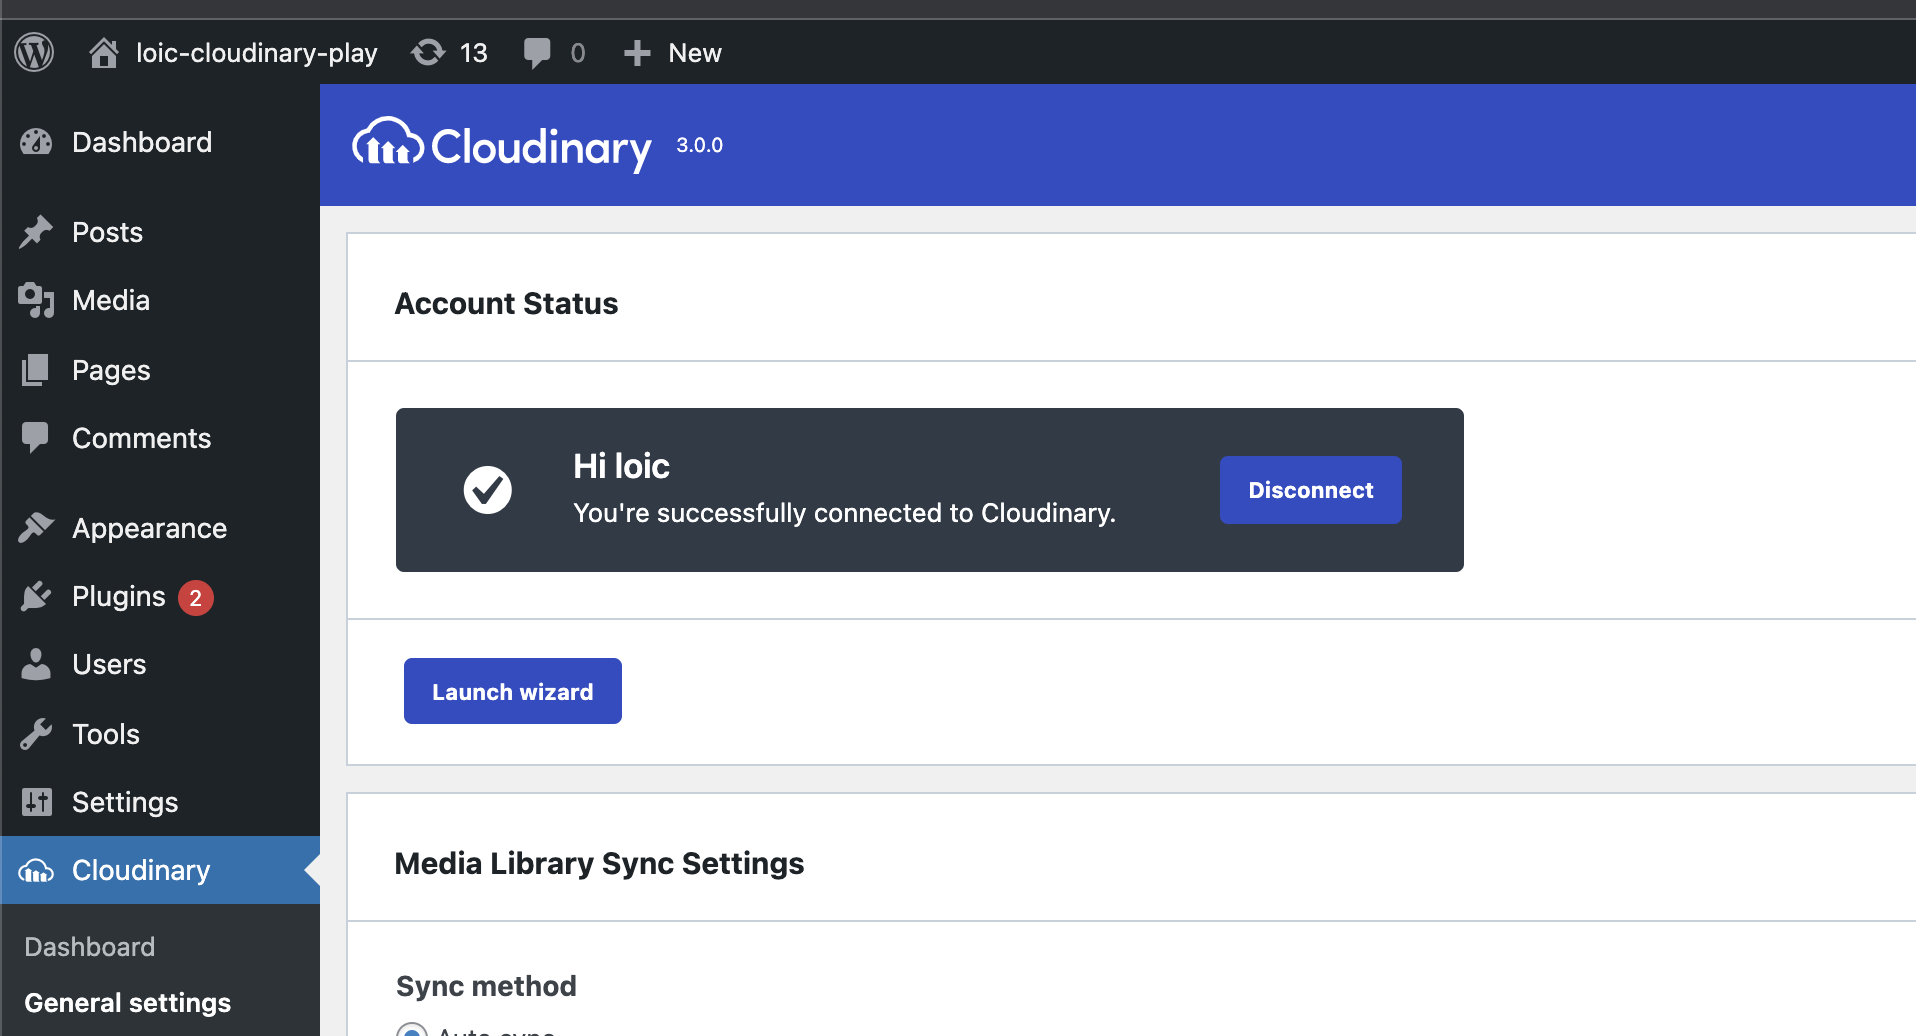Click the Media icon in sidebar
The image size is (1916, 1036).
(36, 300)
